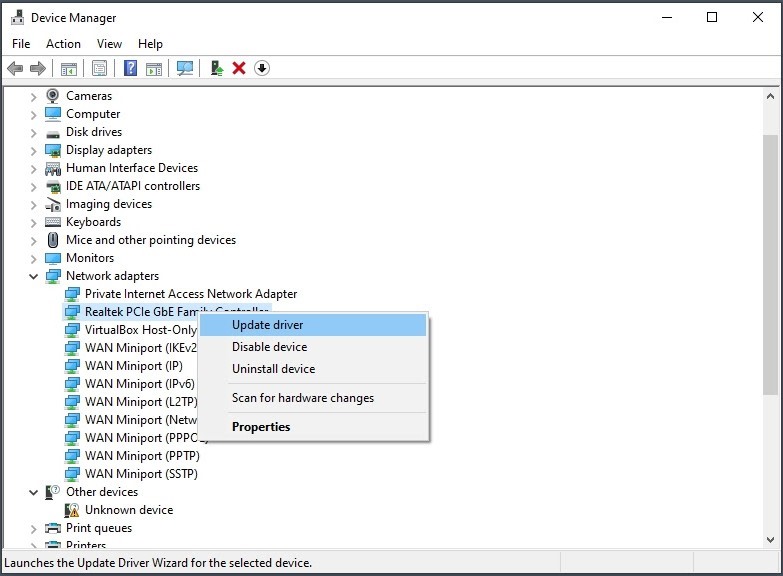Click Update device driver toolbar icon
783x576 pixels.
(216, 68)
